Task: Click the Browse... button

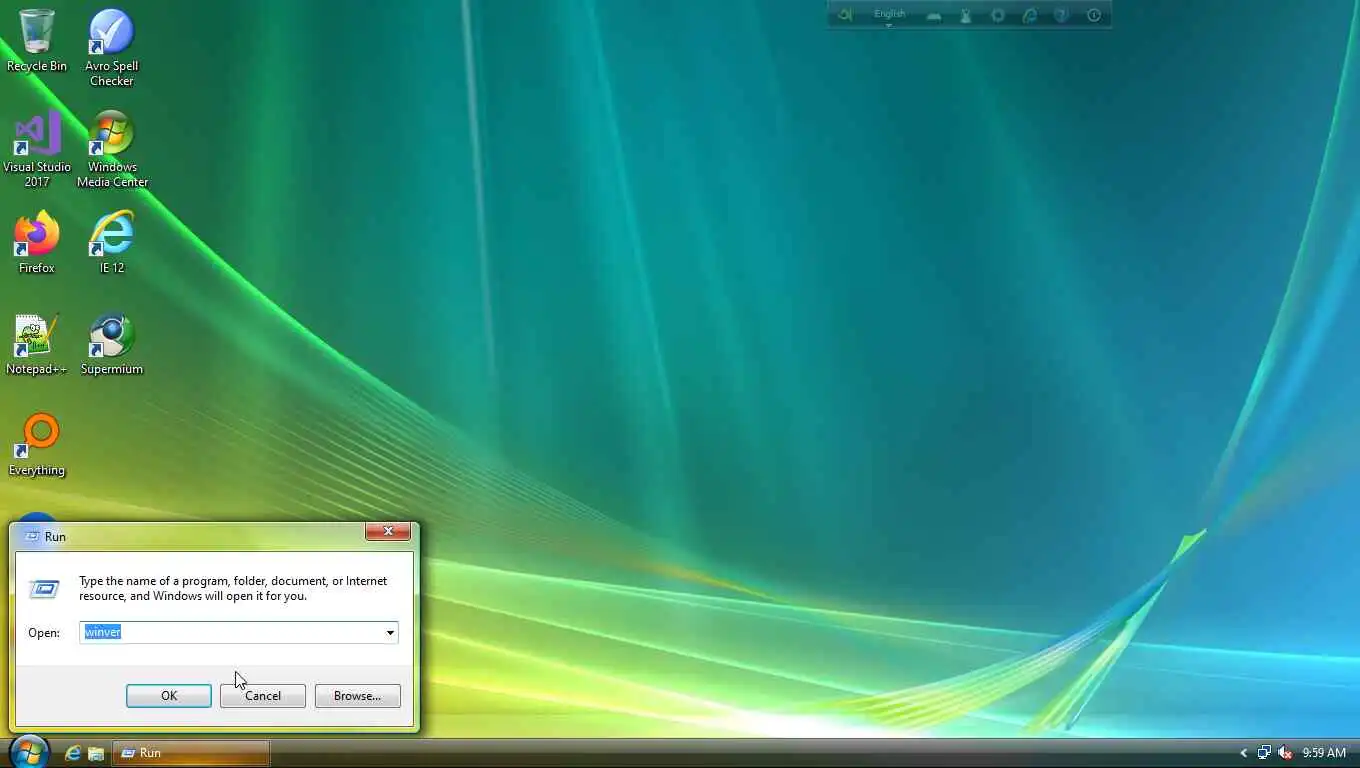Action: click(357, 696)
